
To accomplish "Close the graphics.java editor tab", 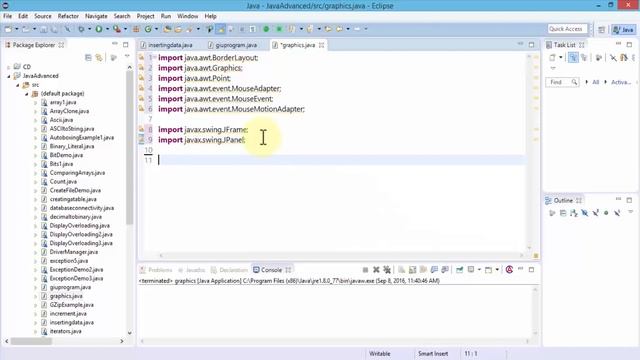I will (322, 45).
